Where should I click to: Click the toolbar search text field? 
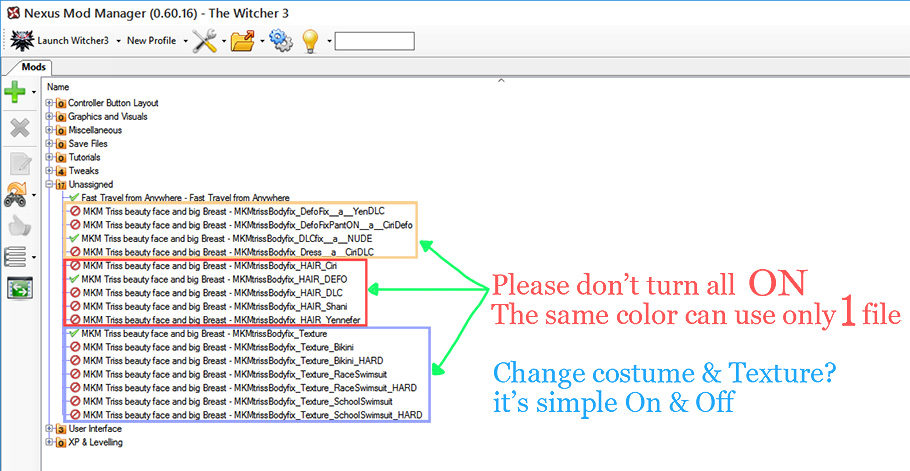(x=374, y=41)
